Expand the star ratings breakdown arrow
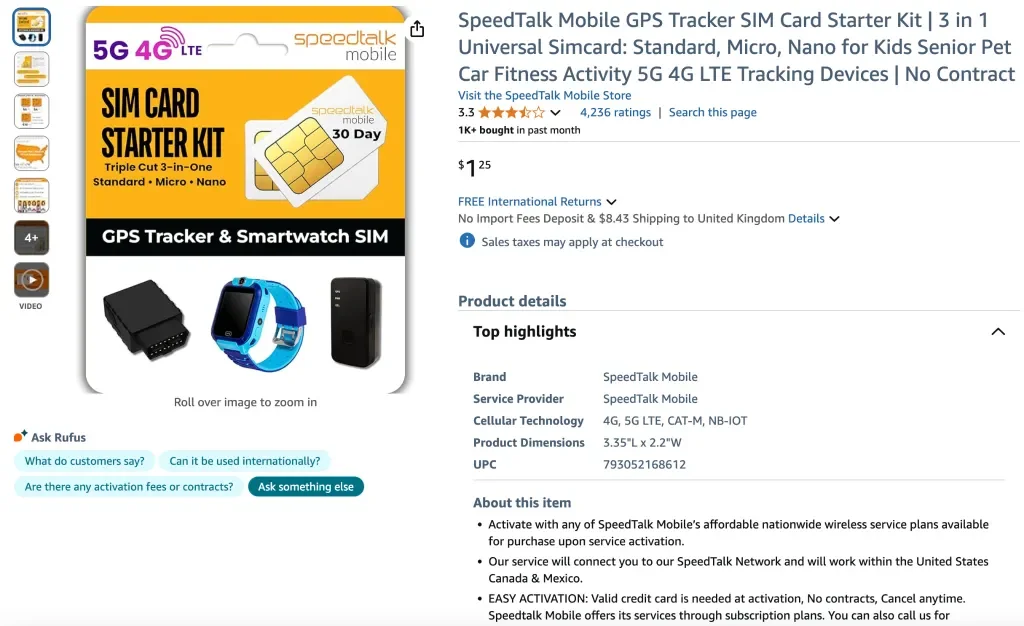Screen dimensions: 1024x626 554,112
